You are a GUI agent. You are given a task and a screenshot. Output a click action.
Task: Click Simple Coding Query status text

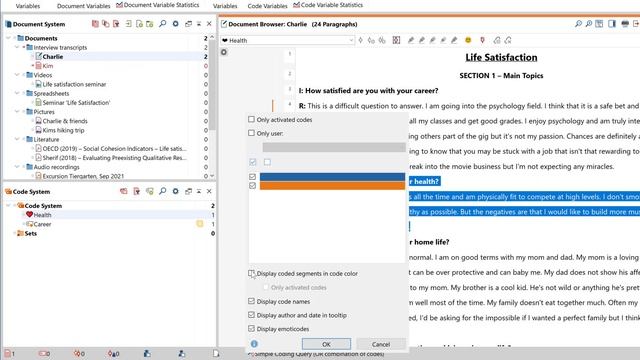pos(318,354)
